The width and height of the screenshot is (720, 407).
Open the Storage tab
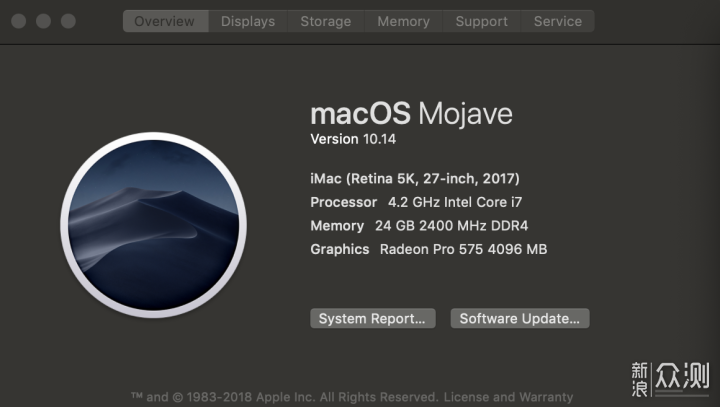[326, 21]
